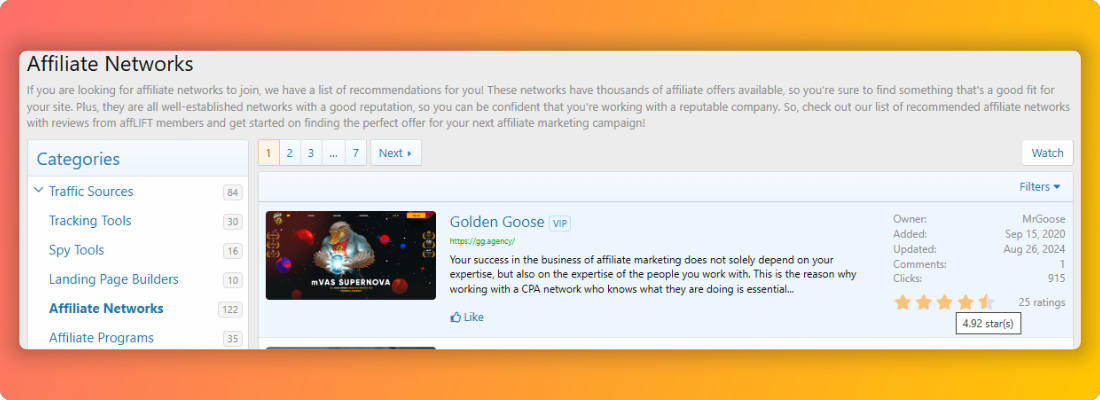This screenshot has height=400, width=1100.
Task: Open Tracking Tools category
Action: tap(90, 221)
